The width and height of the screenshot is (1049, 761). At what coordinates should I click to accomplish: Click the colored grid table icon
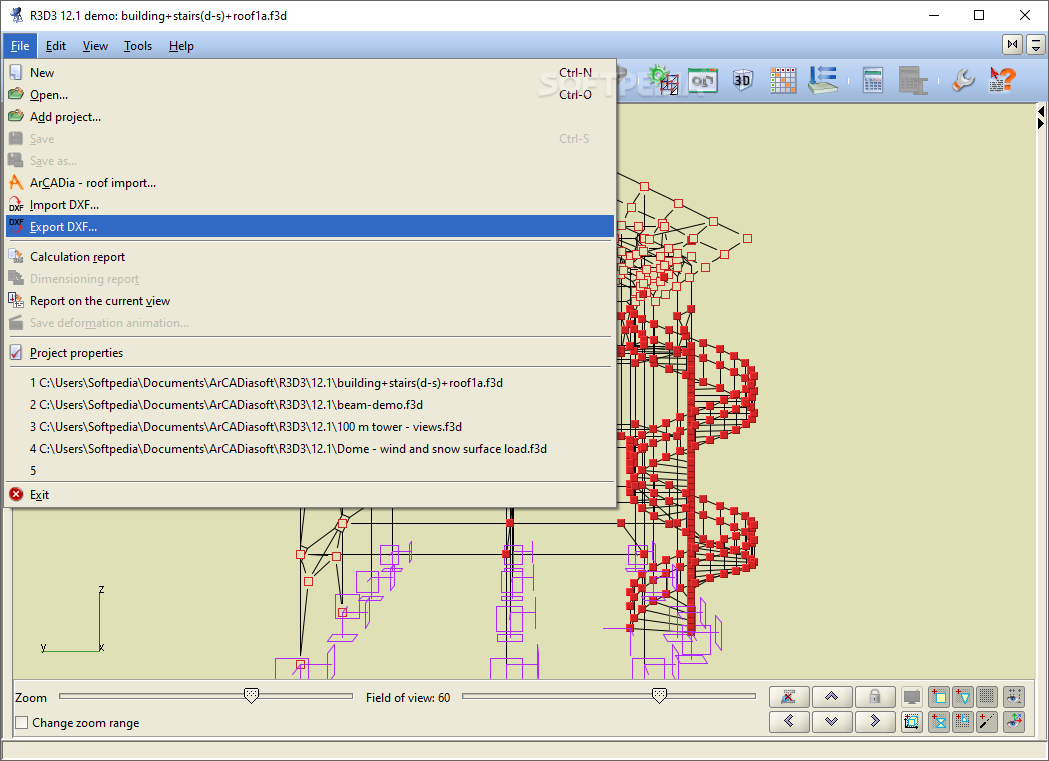tap(783, 81)
